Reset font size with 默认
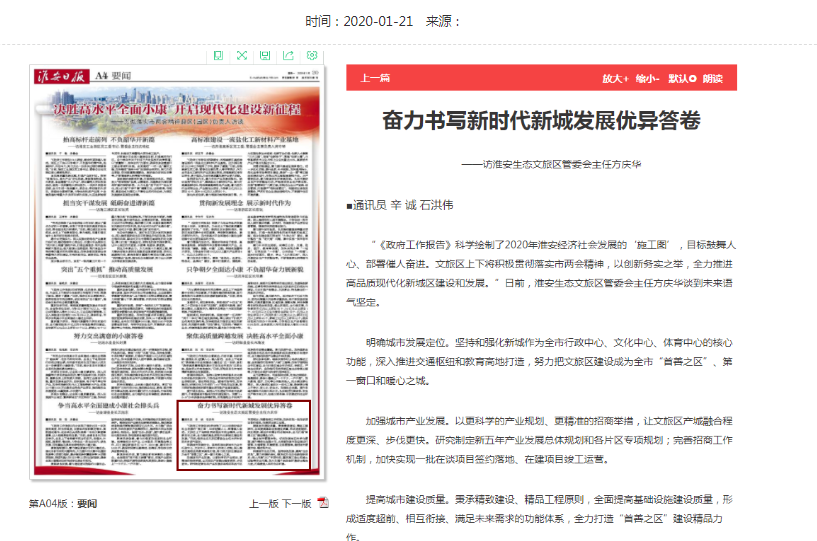817x541 pixels. click(x=681, y=78)
